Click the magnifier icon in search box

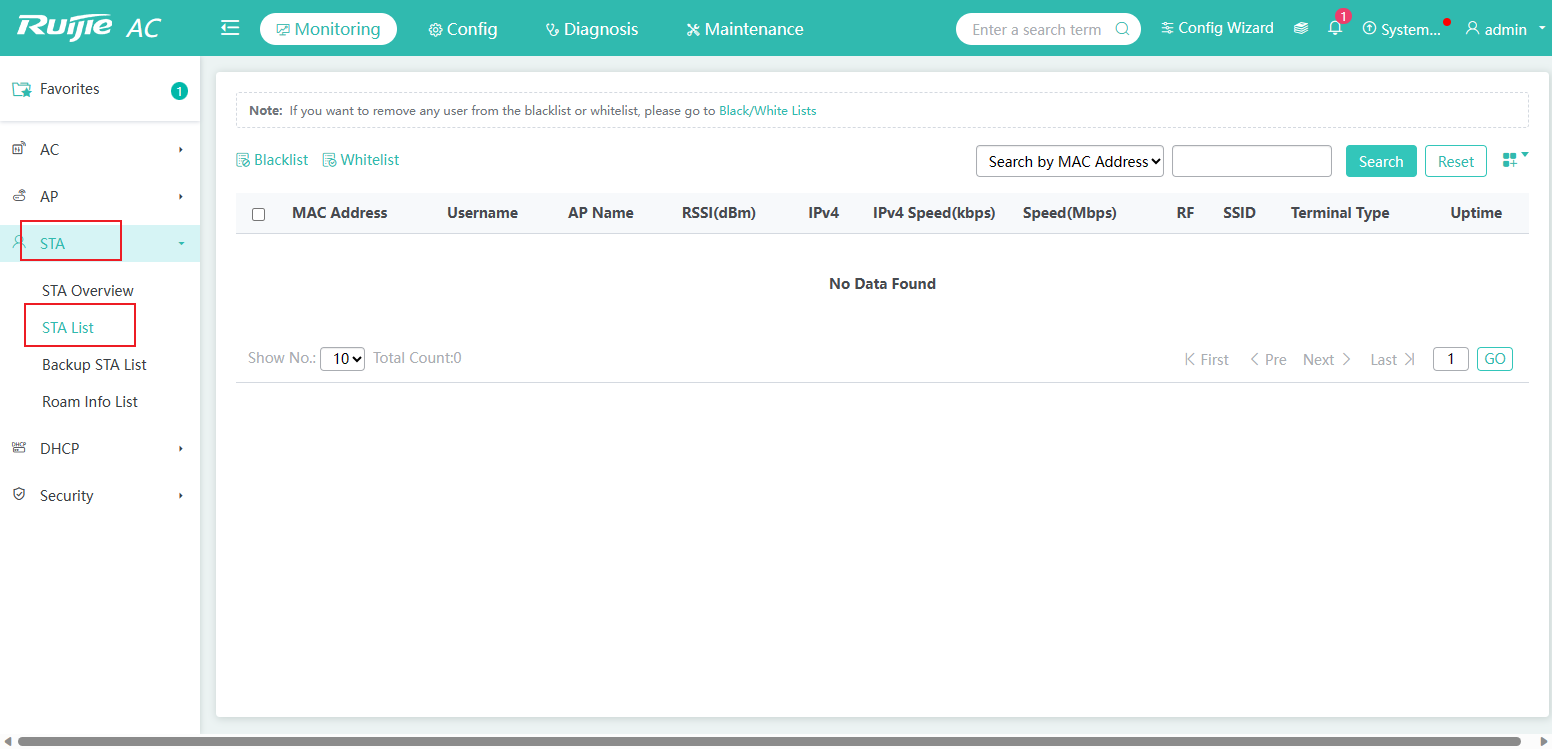pyautogui.click(x=1123, y=29)
